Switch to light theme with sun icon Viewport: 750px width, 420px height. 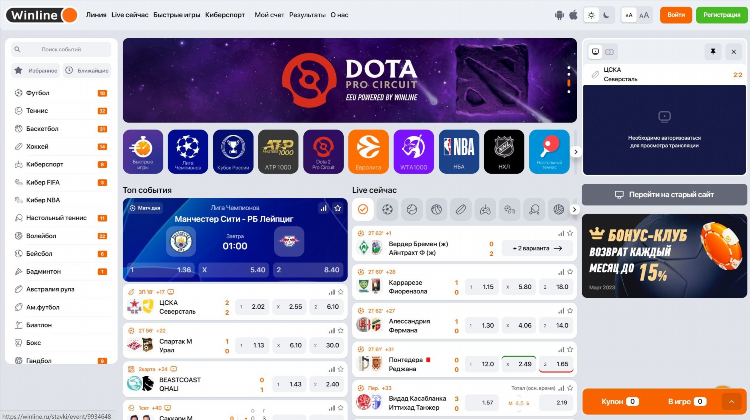591,15
